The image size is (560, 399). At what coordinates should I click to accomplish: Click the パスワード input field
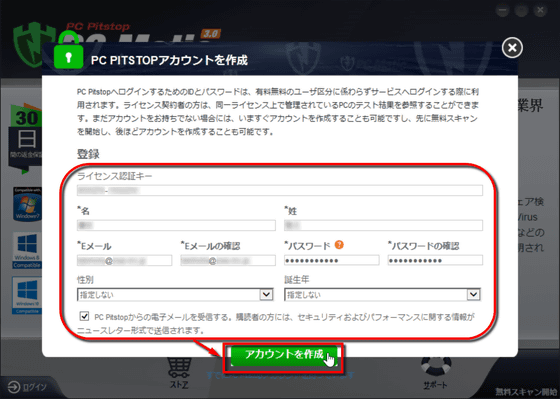331,260
